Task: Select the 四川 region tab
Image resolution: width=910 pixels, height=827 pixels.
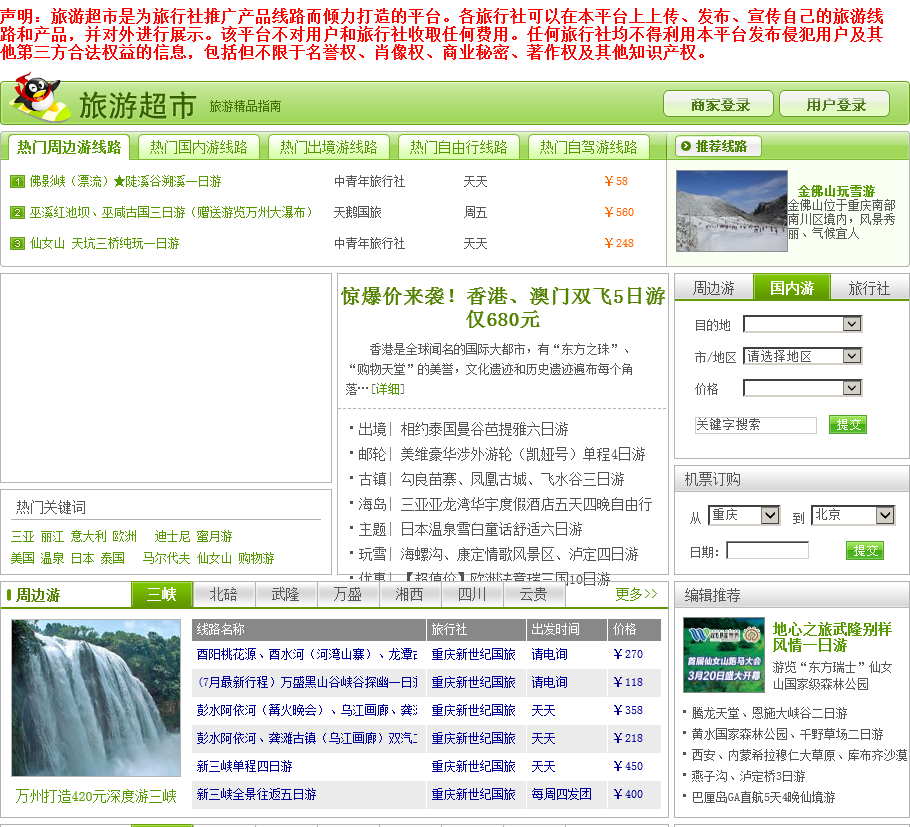Action: click(x=472, y=594)
